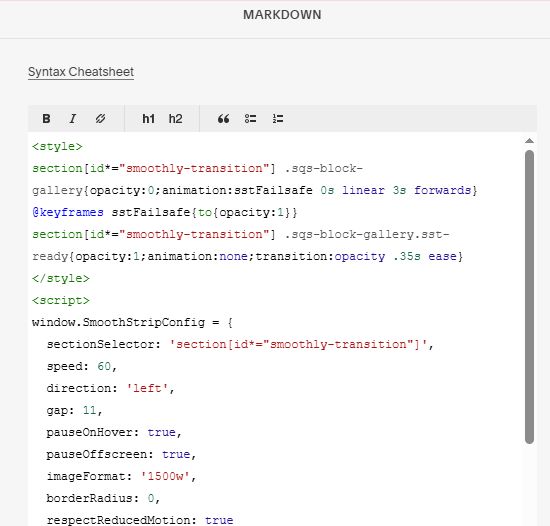Click the editor's vertical scrollbar thumb
The width and height of the screenshot is (550, 526).
tap(529, 297)
